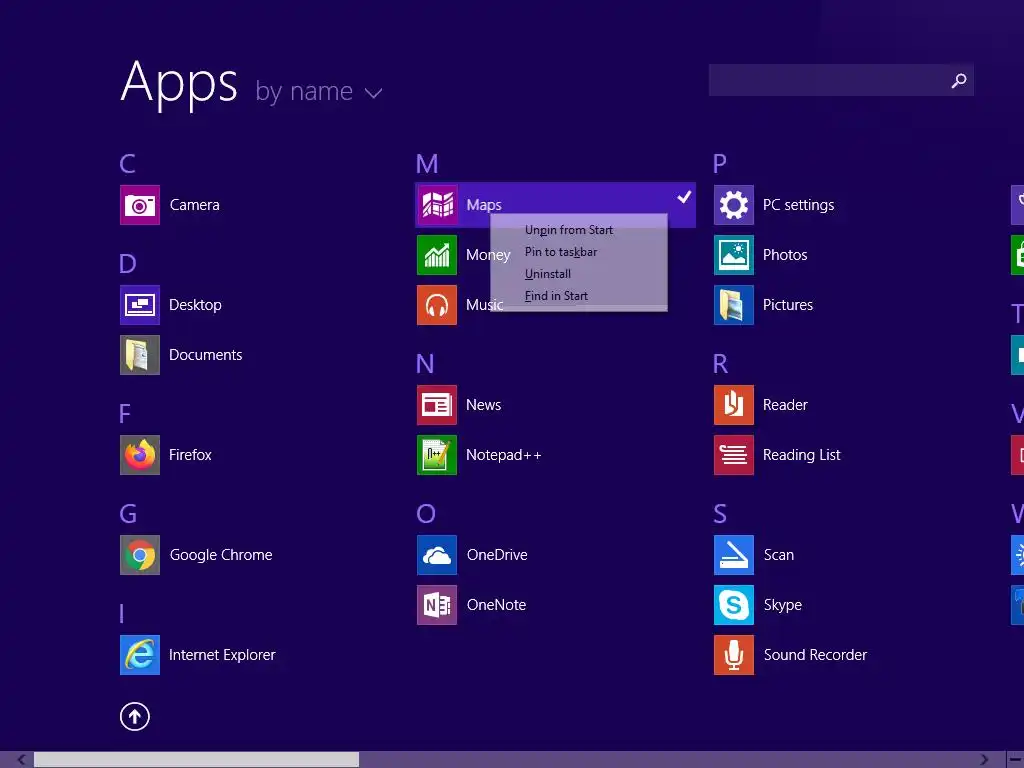This screenshot has width=1024, height=768.
Task: Open the 'by name' sort dropdown
Action: click(318, 91)
